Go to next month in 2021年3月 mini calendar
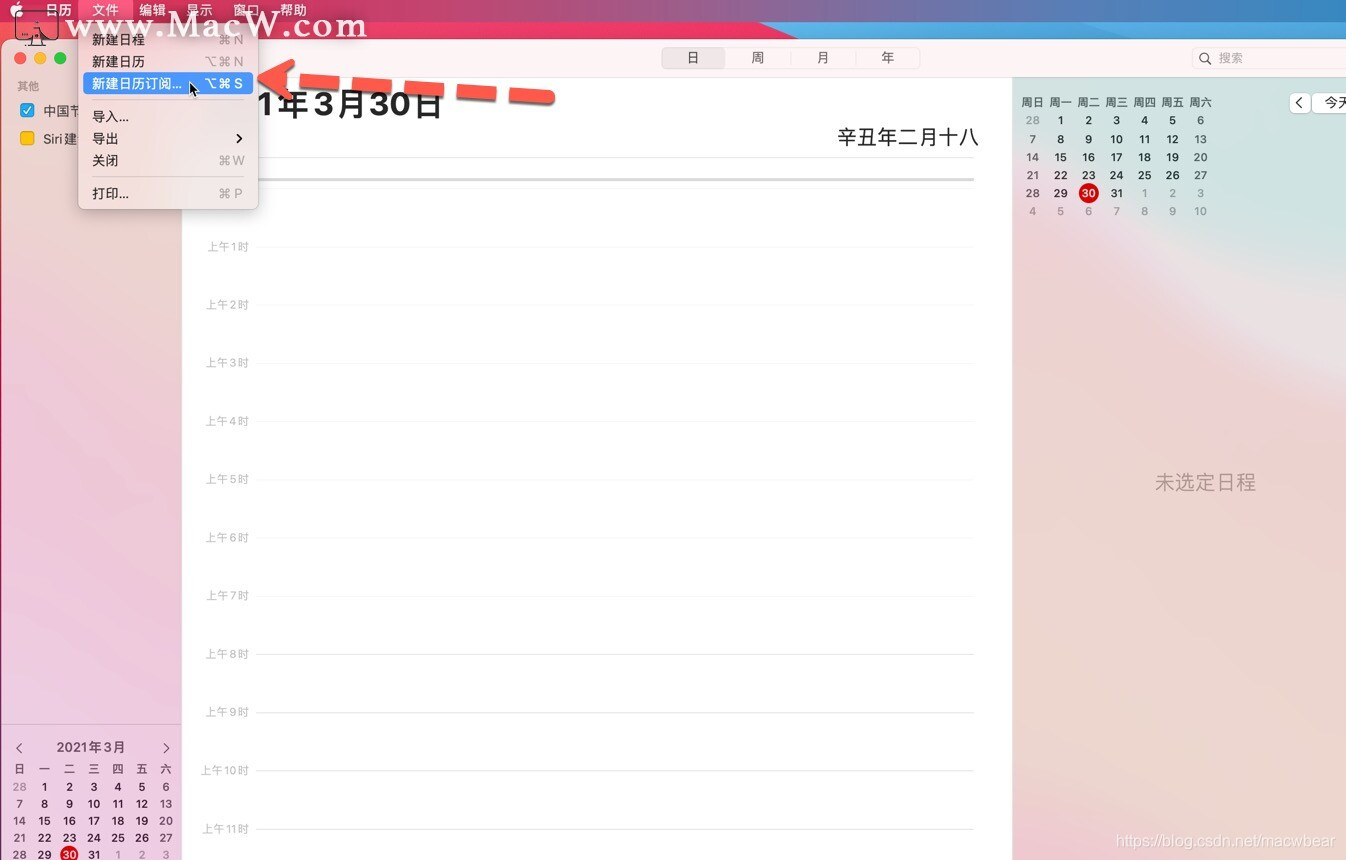1346x860 pixels. [166, 748]
